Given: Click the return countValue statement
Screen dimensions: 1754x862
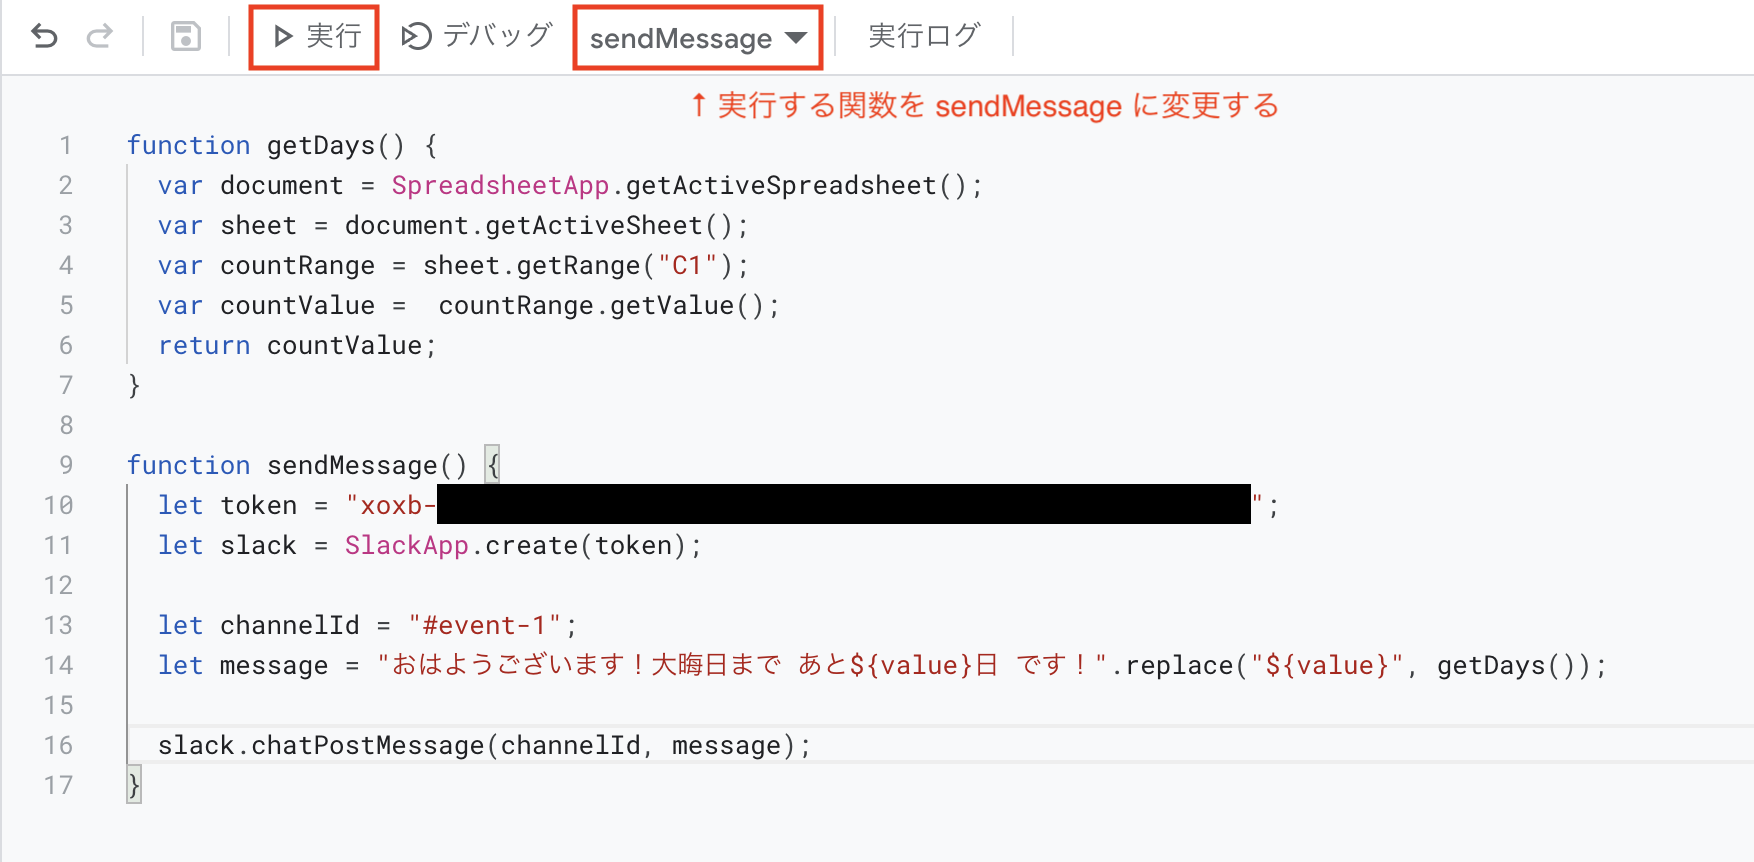Looking at the screenshot, I should point(297,345).
